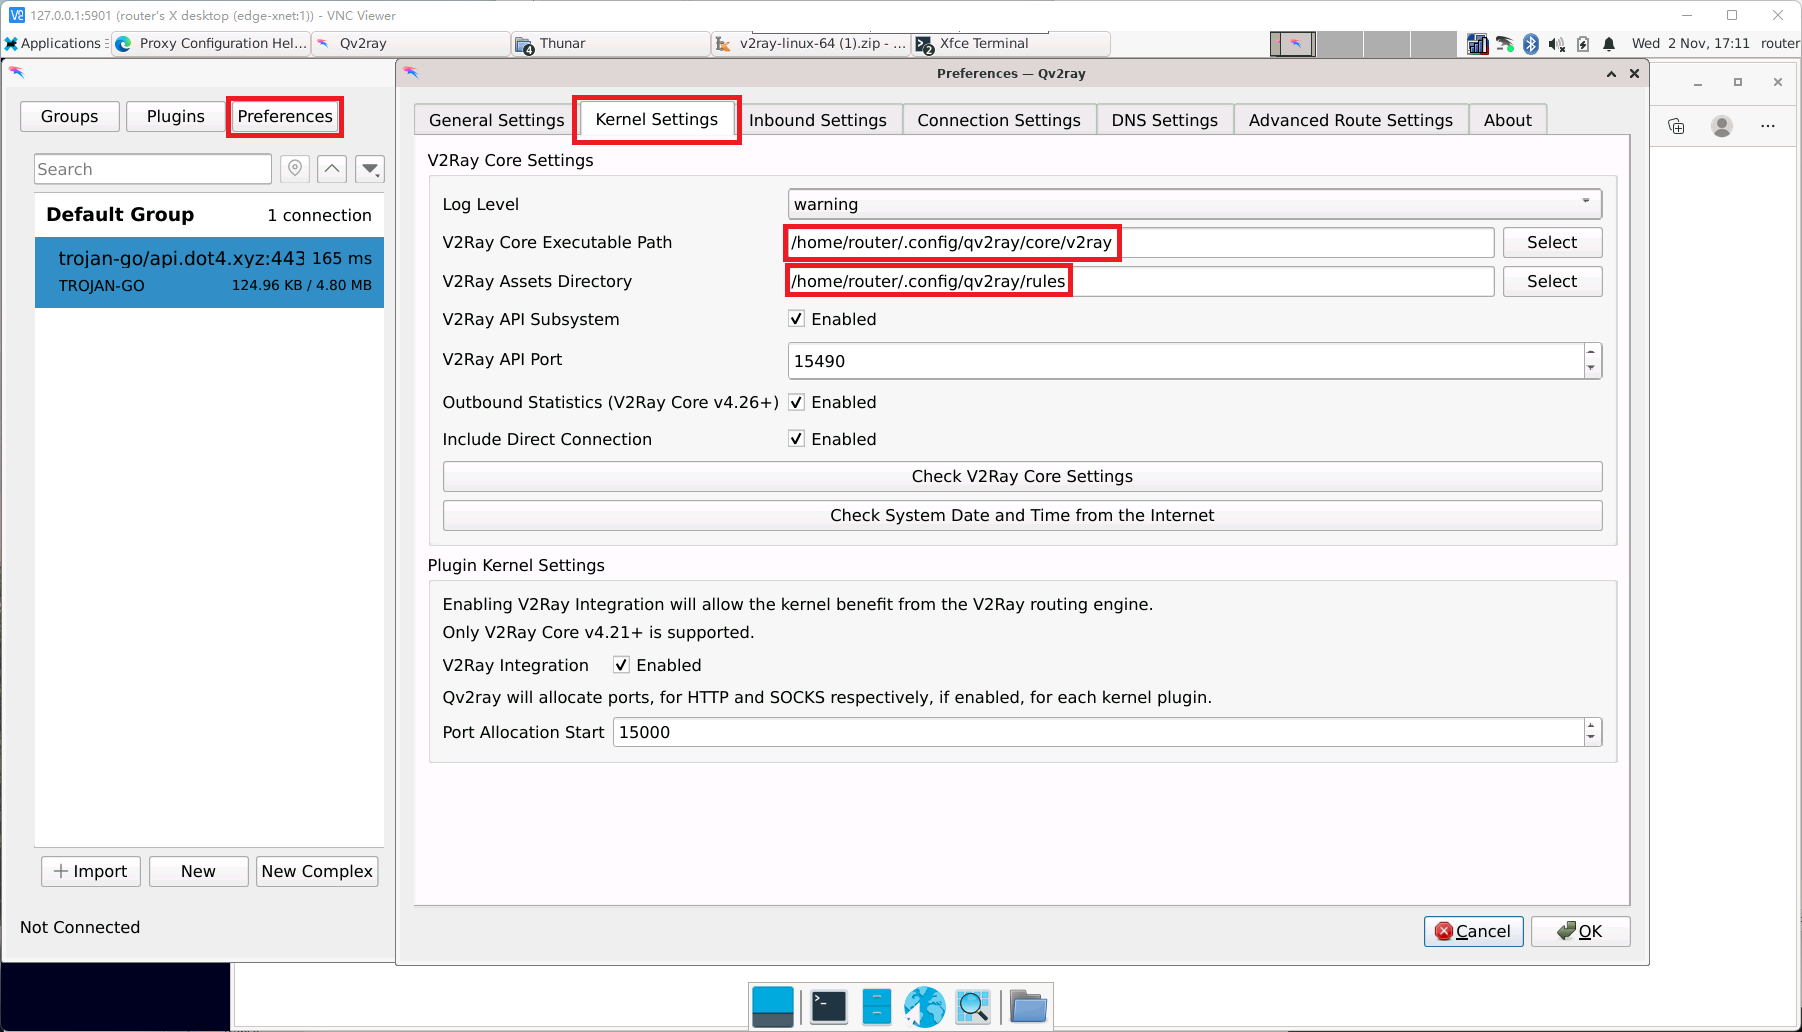Click the Port Allocation Start field
The width and height of the screenshot is (1802, 1032).
click(1098, 732)
